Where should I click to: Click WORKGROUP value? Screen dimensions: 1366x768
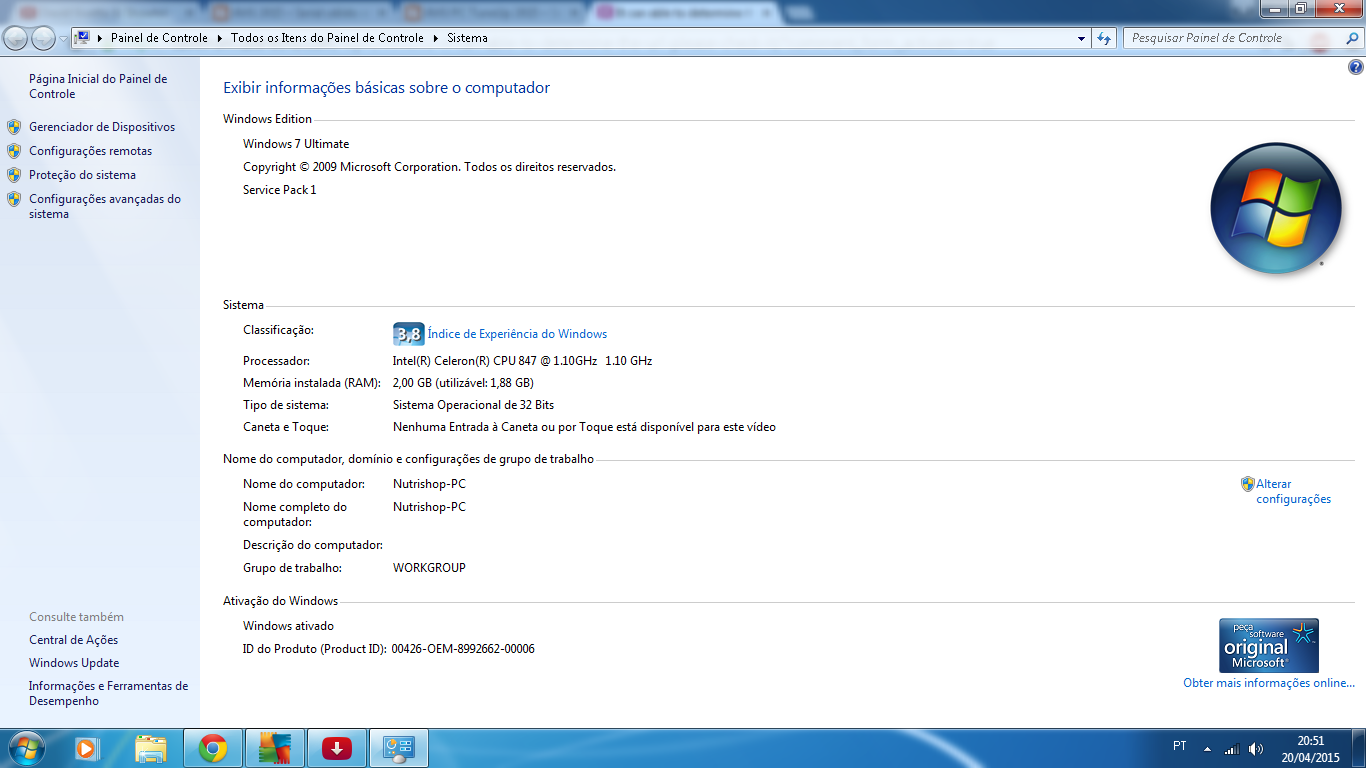coord(429,568)
